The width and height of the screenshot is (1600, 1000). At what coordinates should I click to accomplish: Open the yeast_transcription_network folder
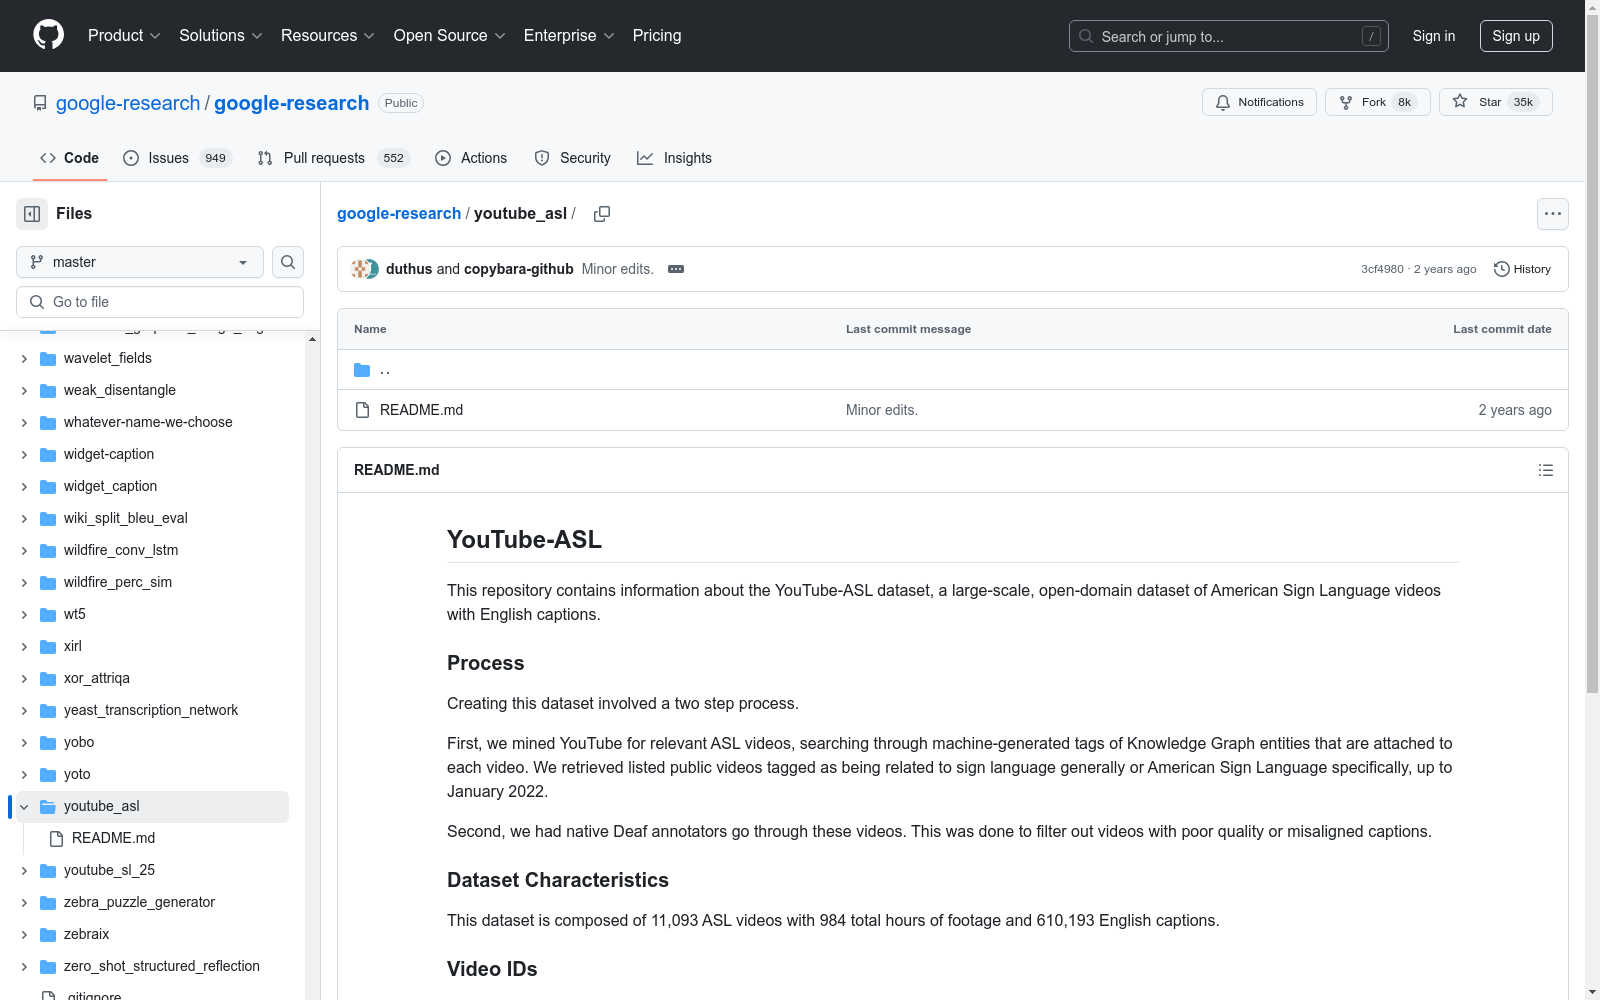tap(151, 711)
